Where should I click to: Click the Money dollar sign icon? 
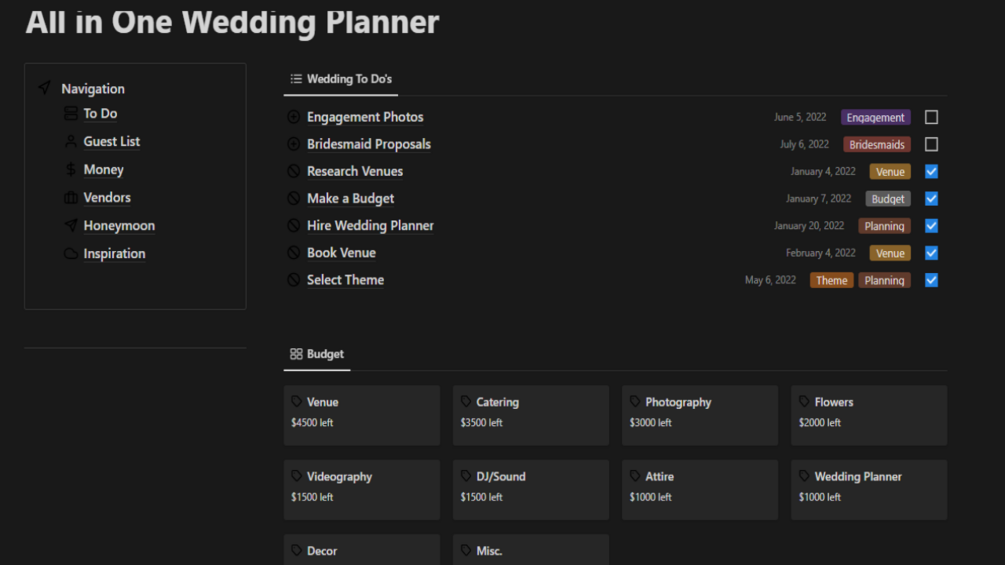(x=70, y=170)
